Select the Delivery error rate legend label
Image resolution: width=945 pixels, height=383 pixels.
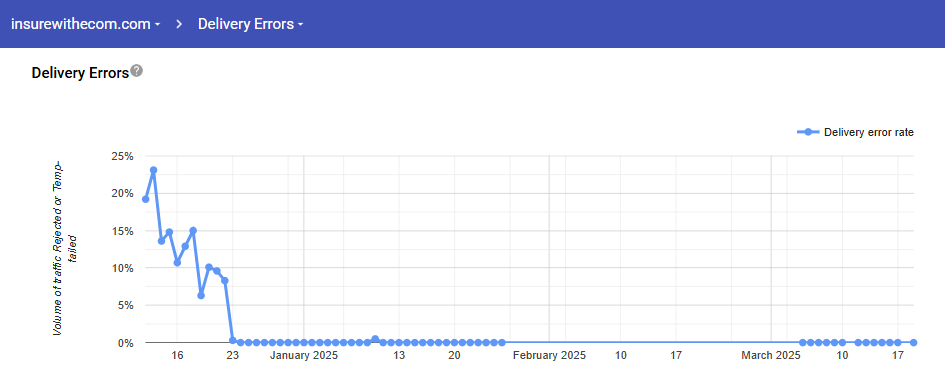point(869,132)
